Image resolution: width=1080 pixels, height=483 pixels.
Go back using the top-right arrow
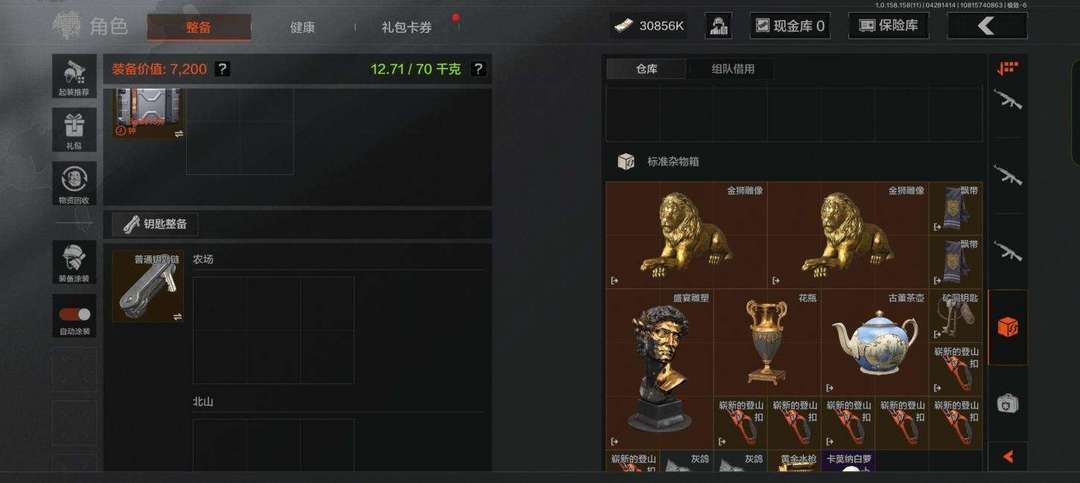(x=988, y=26)
